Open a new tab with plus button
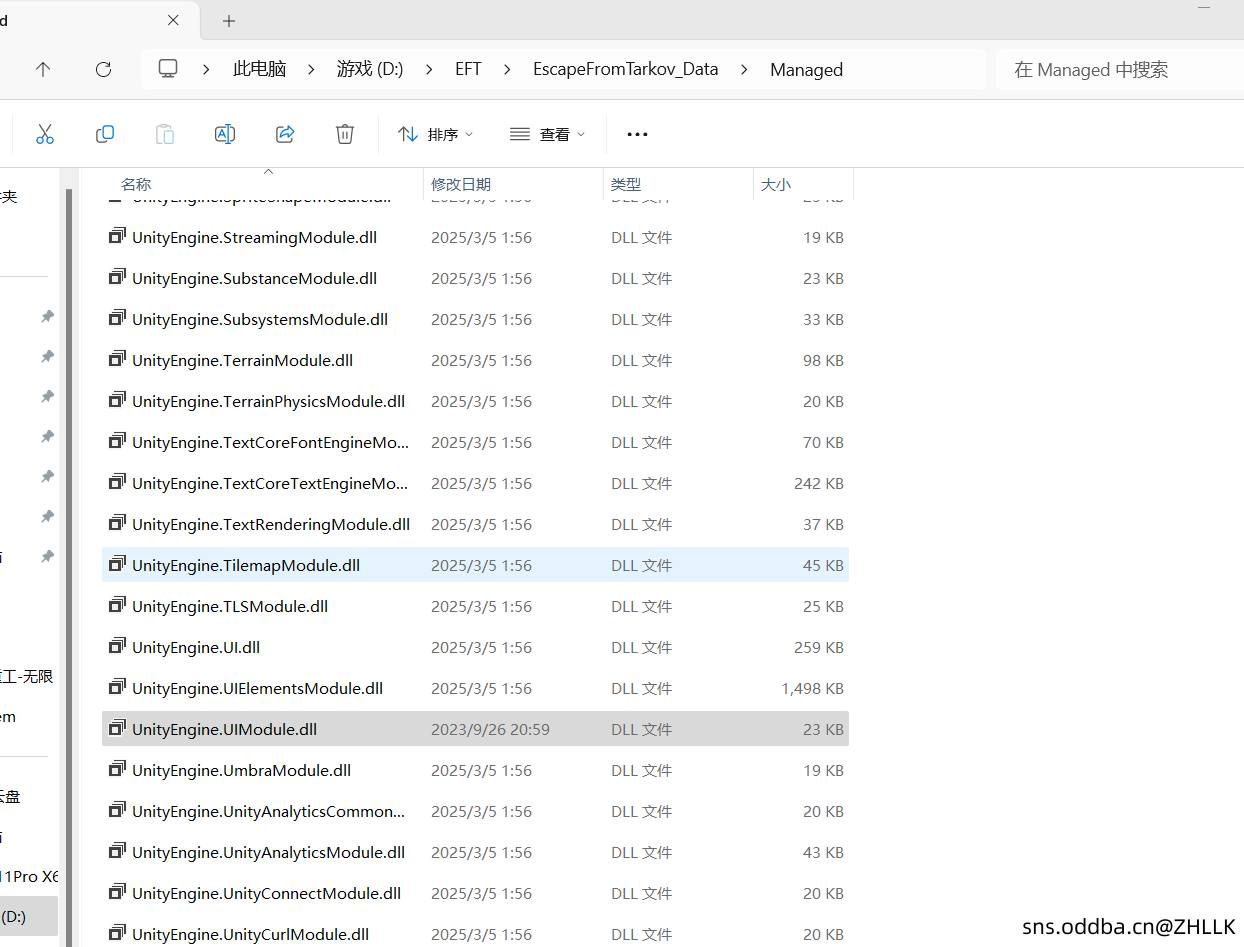This screenshot has width=1244, height=947. [x=229, y=21]
